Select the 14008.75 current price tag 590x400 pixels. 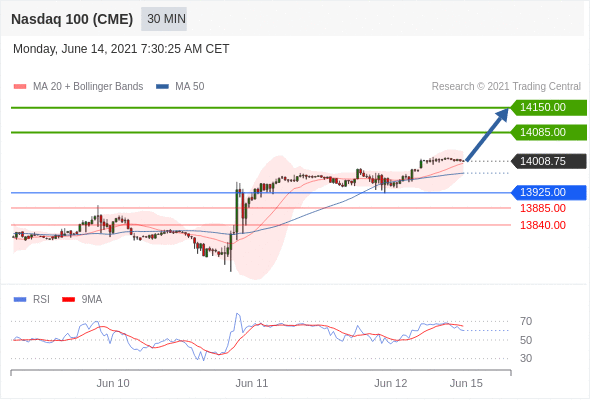tap(548, 161)
